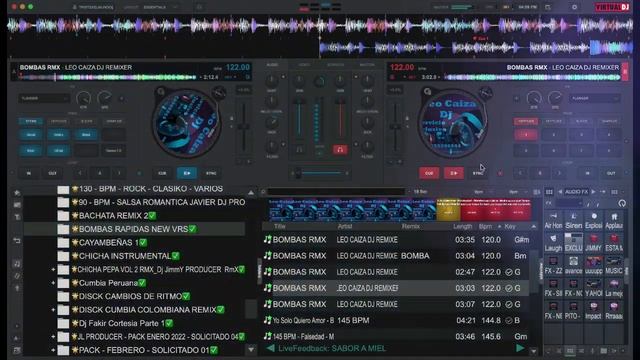
Task: Expand PACK - FEBRERO - SOLICITADO 01 folder
Action: click(53, 350)
